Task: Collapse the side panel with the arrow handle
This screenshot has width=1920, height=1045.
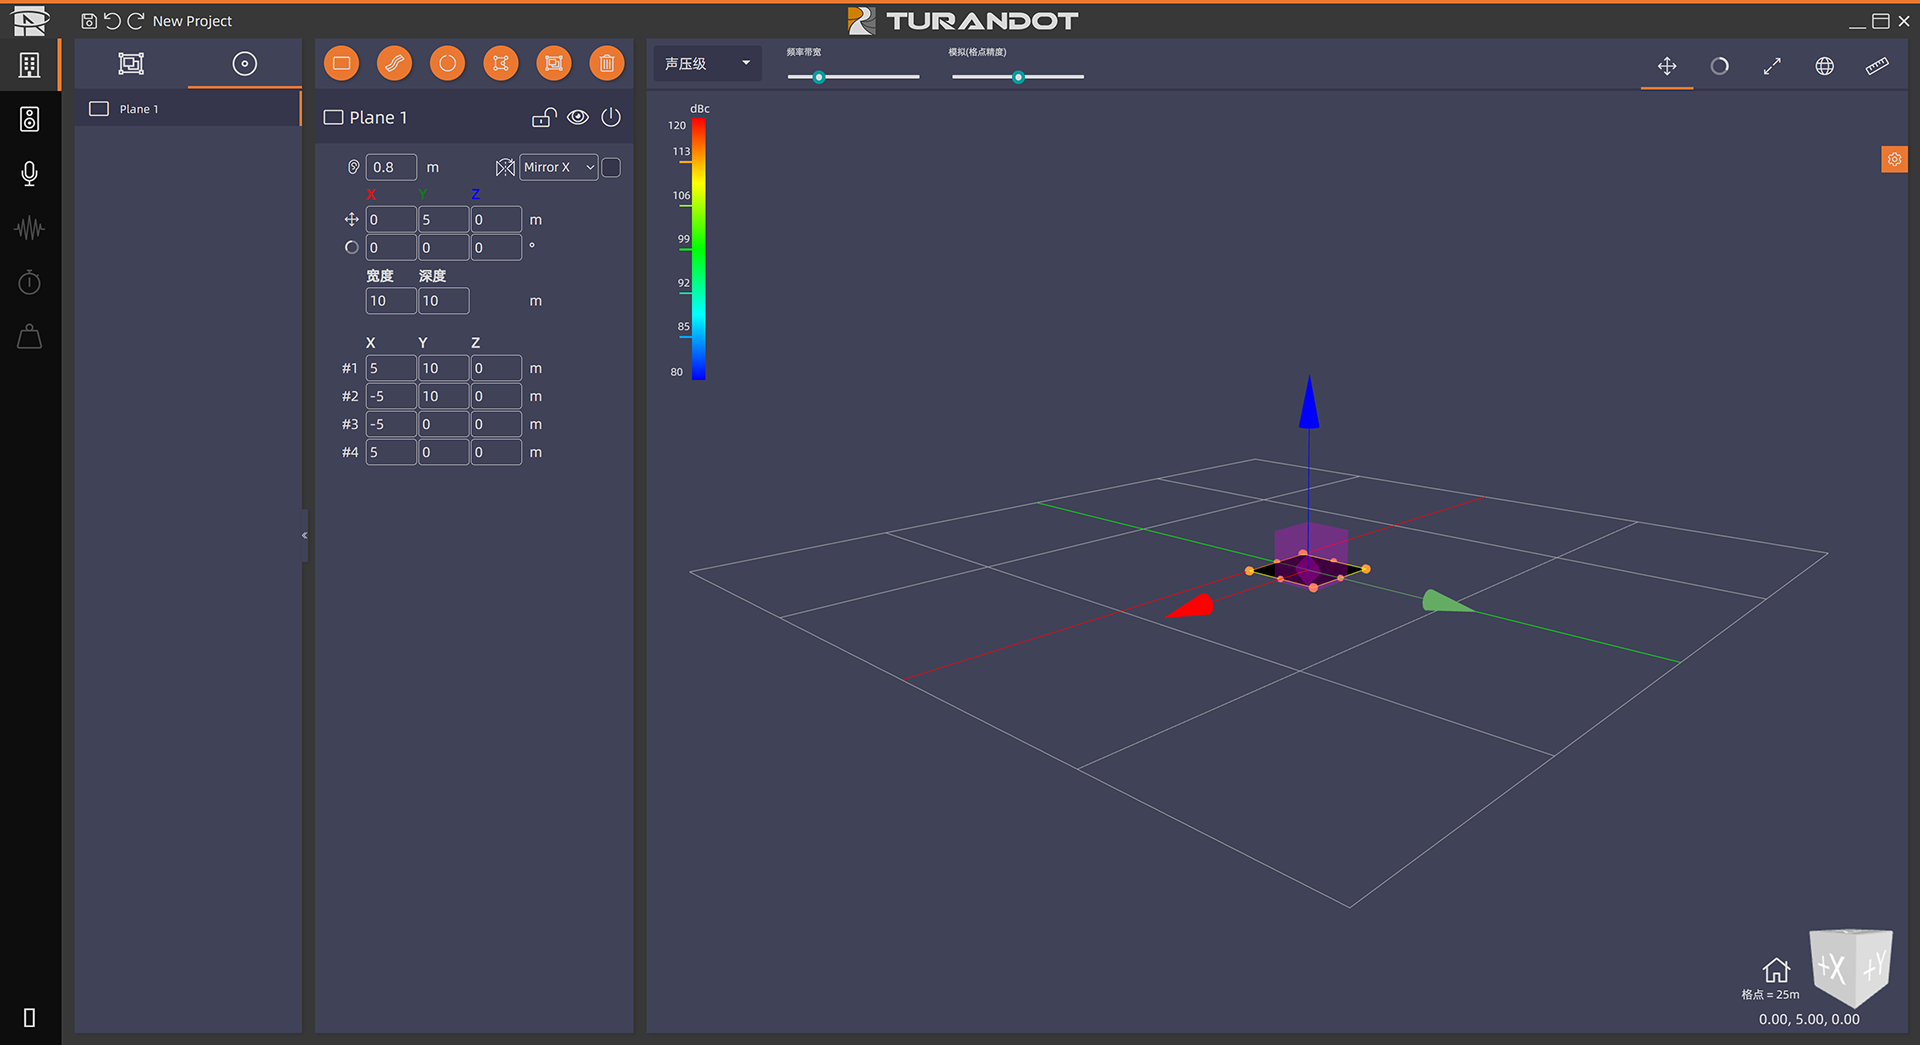Action: pyautogui.click(x=304, y=535)
